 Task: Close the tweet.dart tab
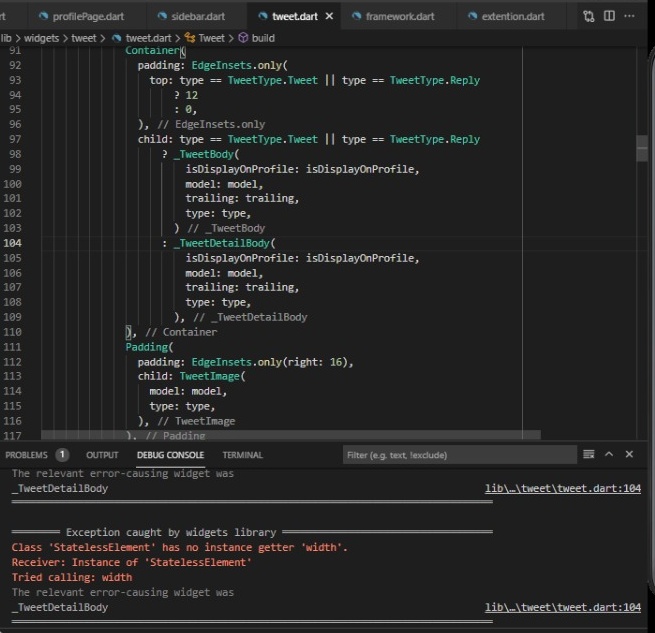[329, 16]
